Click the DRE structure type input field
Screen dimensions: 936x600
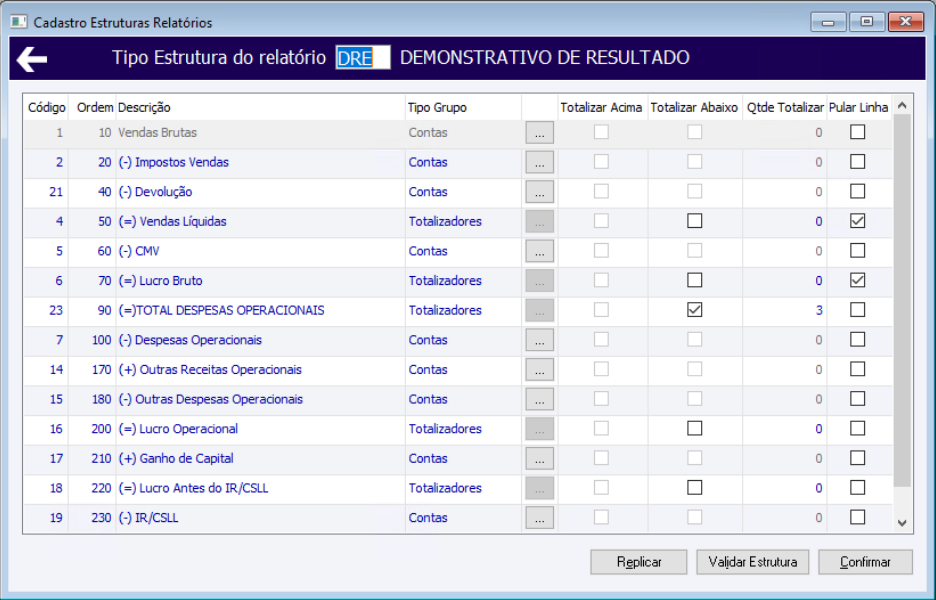pyautogui.click(x=362, y=58)
